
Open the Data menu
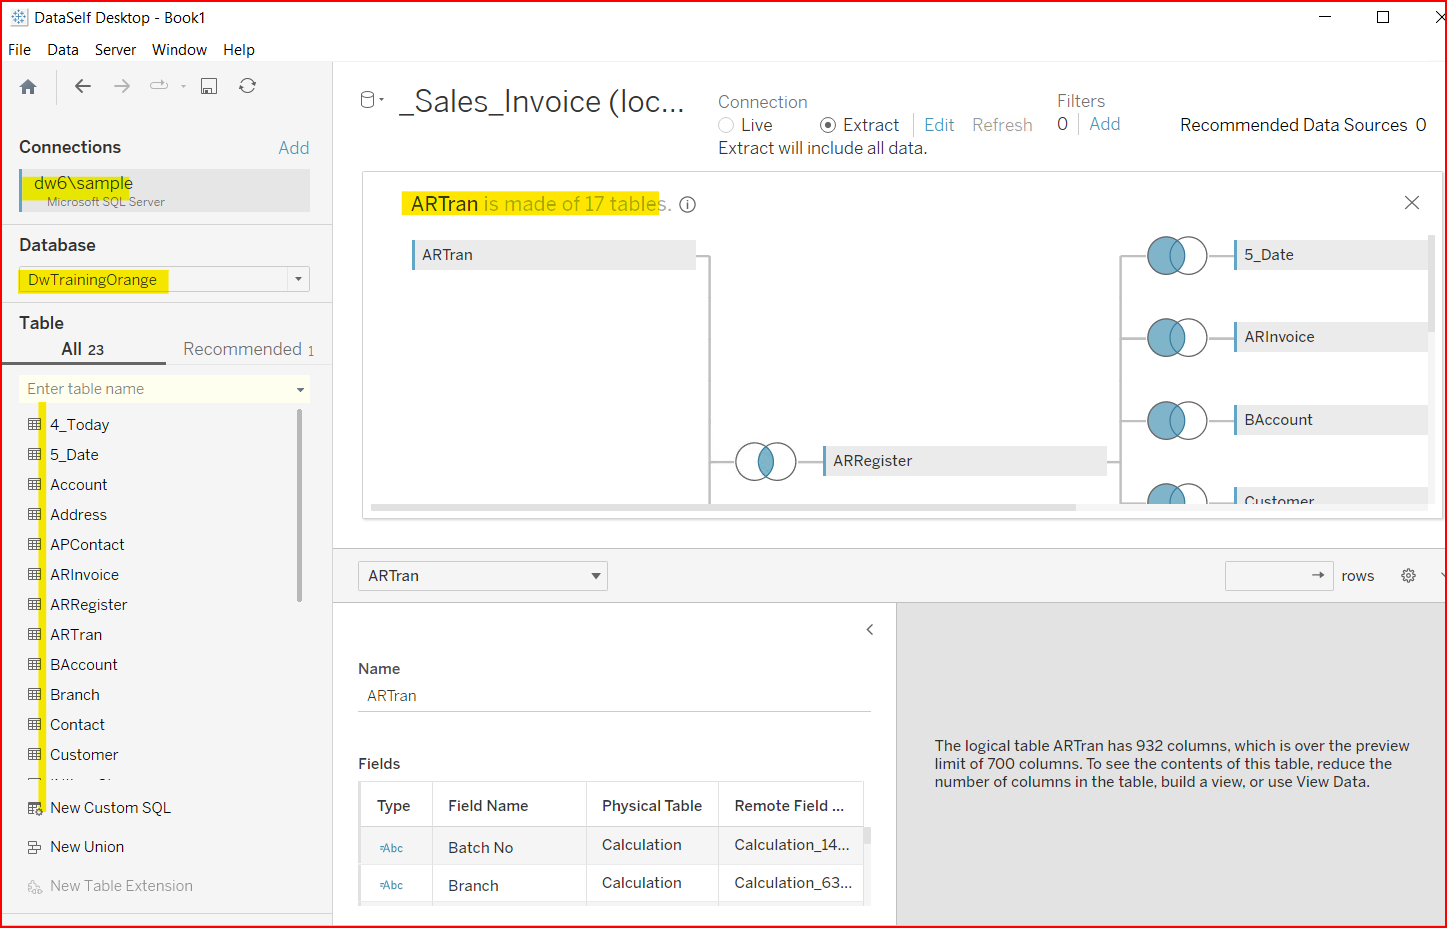pyautogui.click(x=62, y=50)
